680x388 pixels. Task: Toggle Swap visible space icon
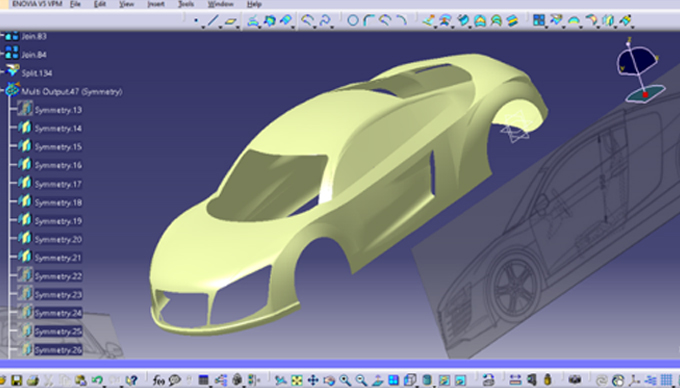pos(460,381)
